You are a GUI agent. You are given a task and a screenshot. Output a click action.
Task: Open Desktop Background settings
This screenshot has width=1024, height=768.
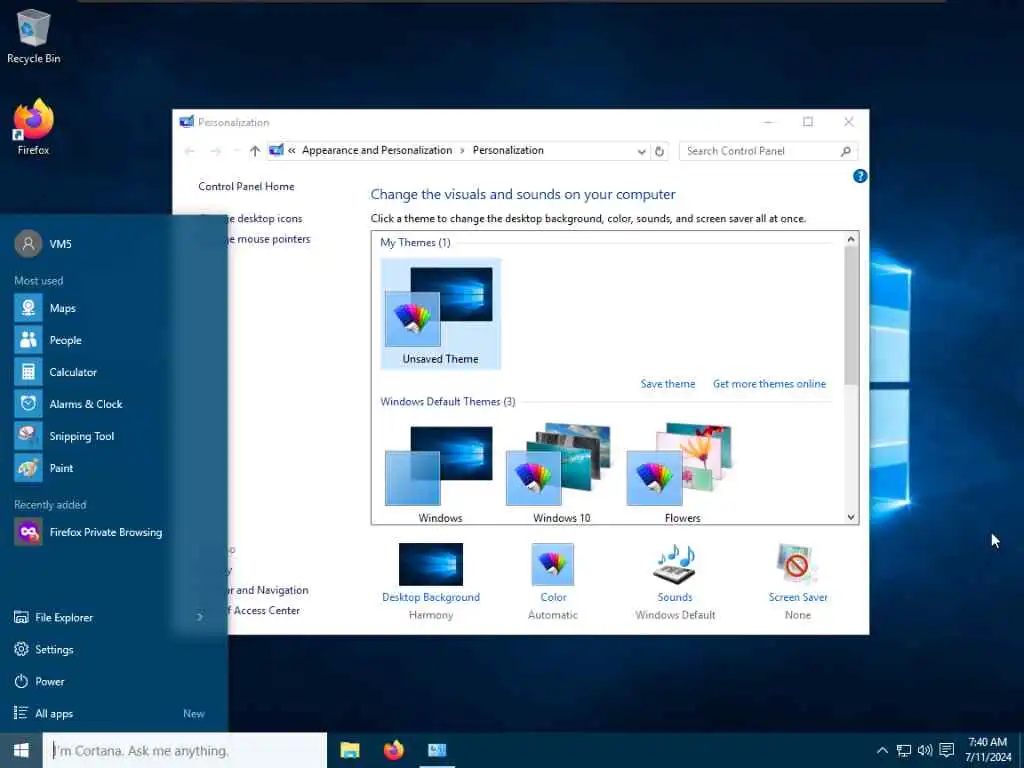coord(431,581)
